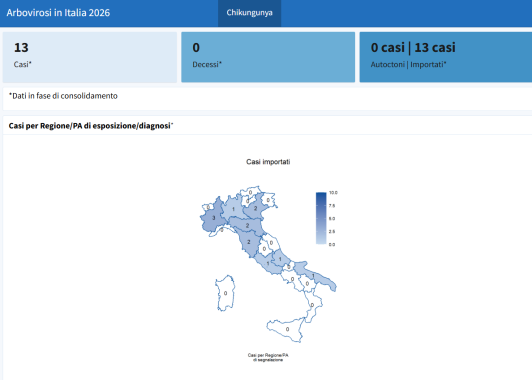Click the Veneto region showing 2 cases

point(255,207)
